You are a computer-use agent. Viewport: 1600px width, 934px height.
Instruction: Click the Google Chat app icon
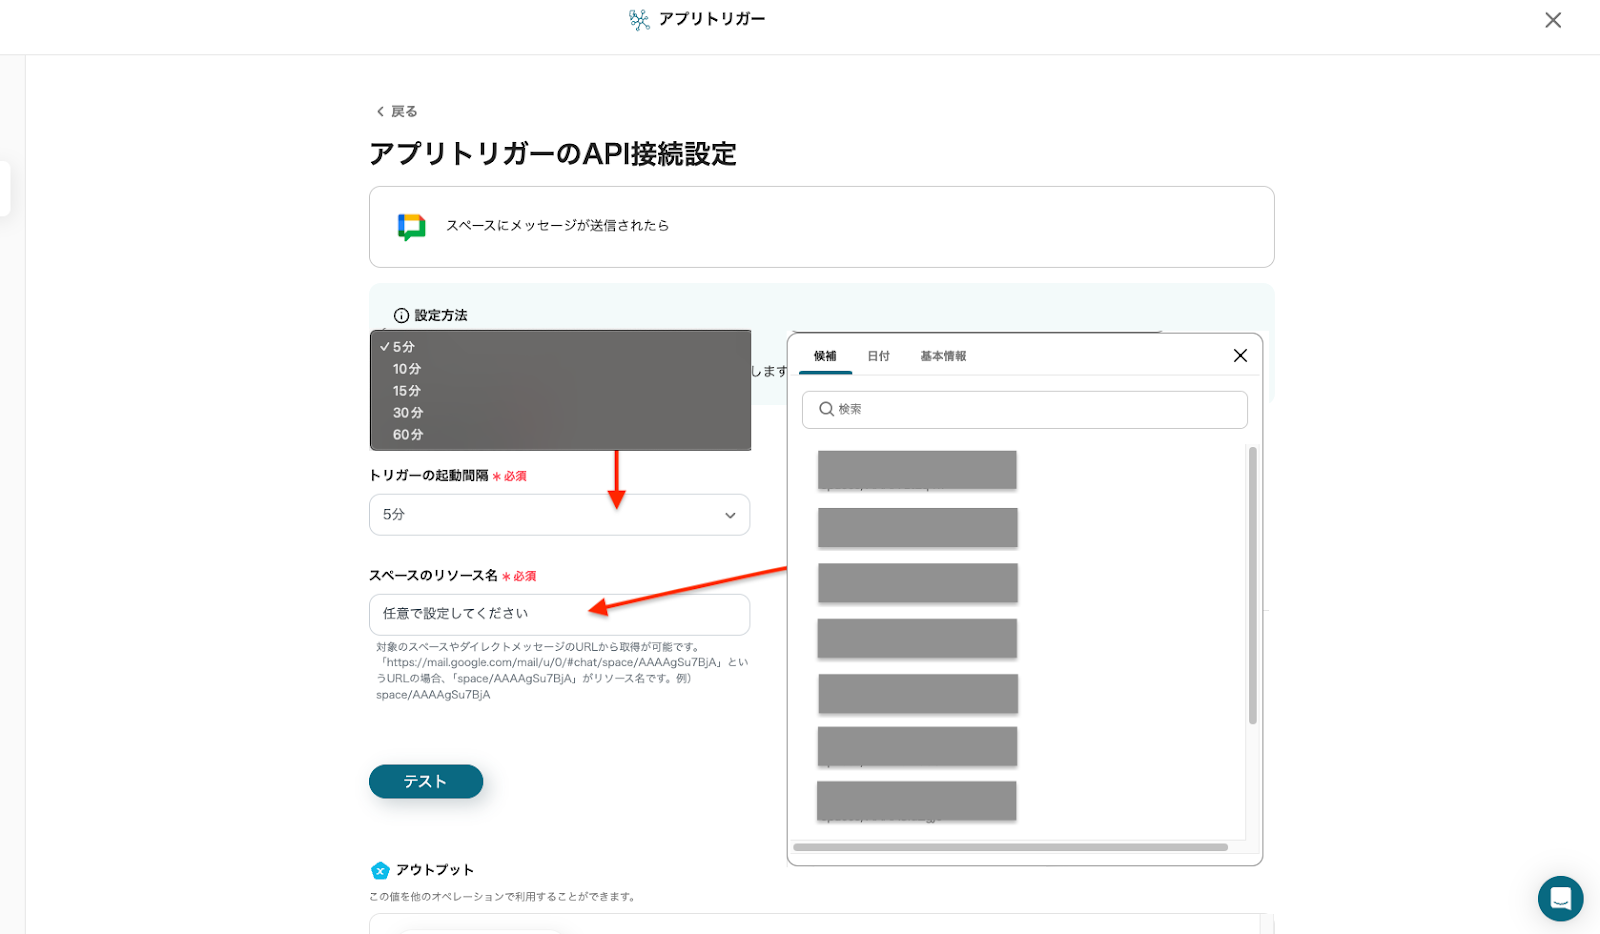(x=411, y=227)
